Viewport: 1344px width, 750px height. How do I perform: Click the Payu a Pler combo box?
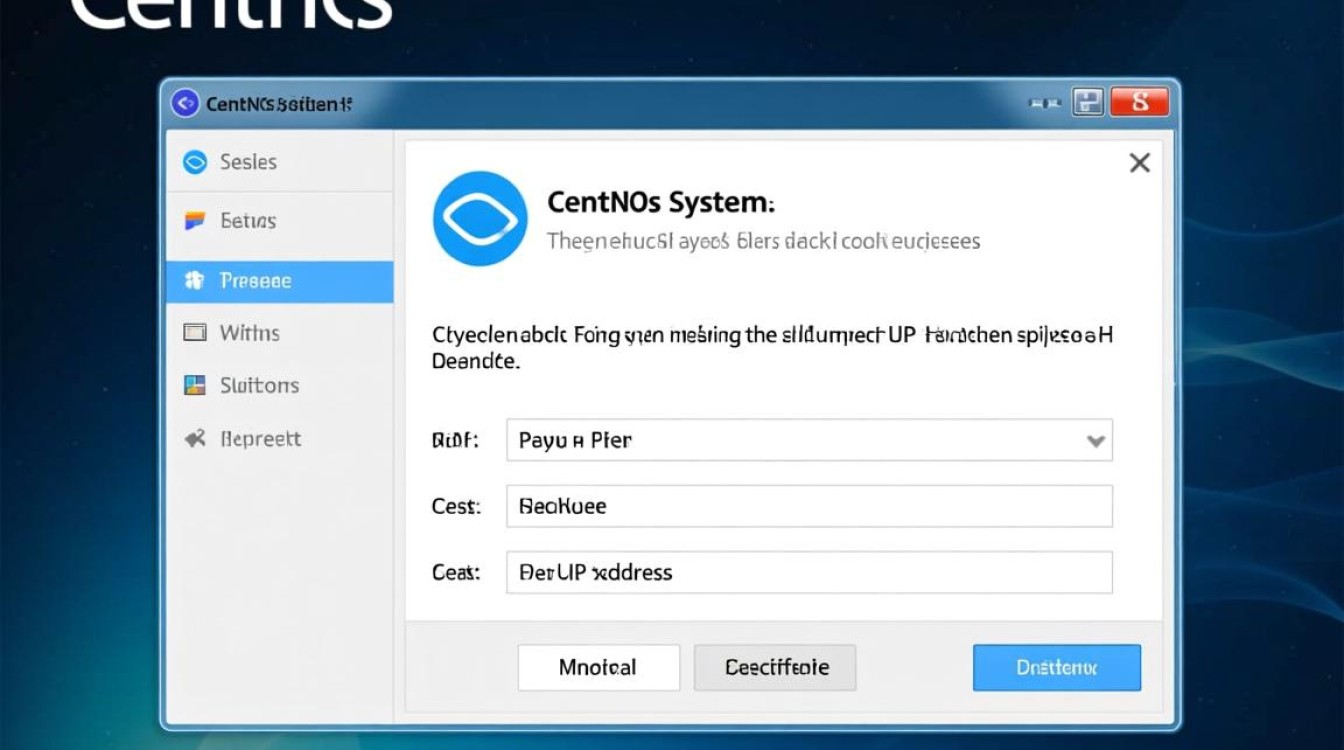809,440
